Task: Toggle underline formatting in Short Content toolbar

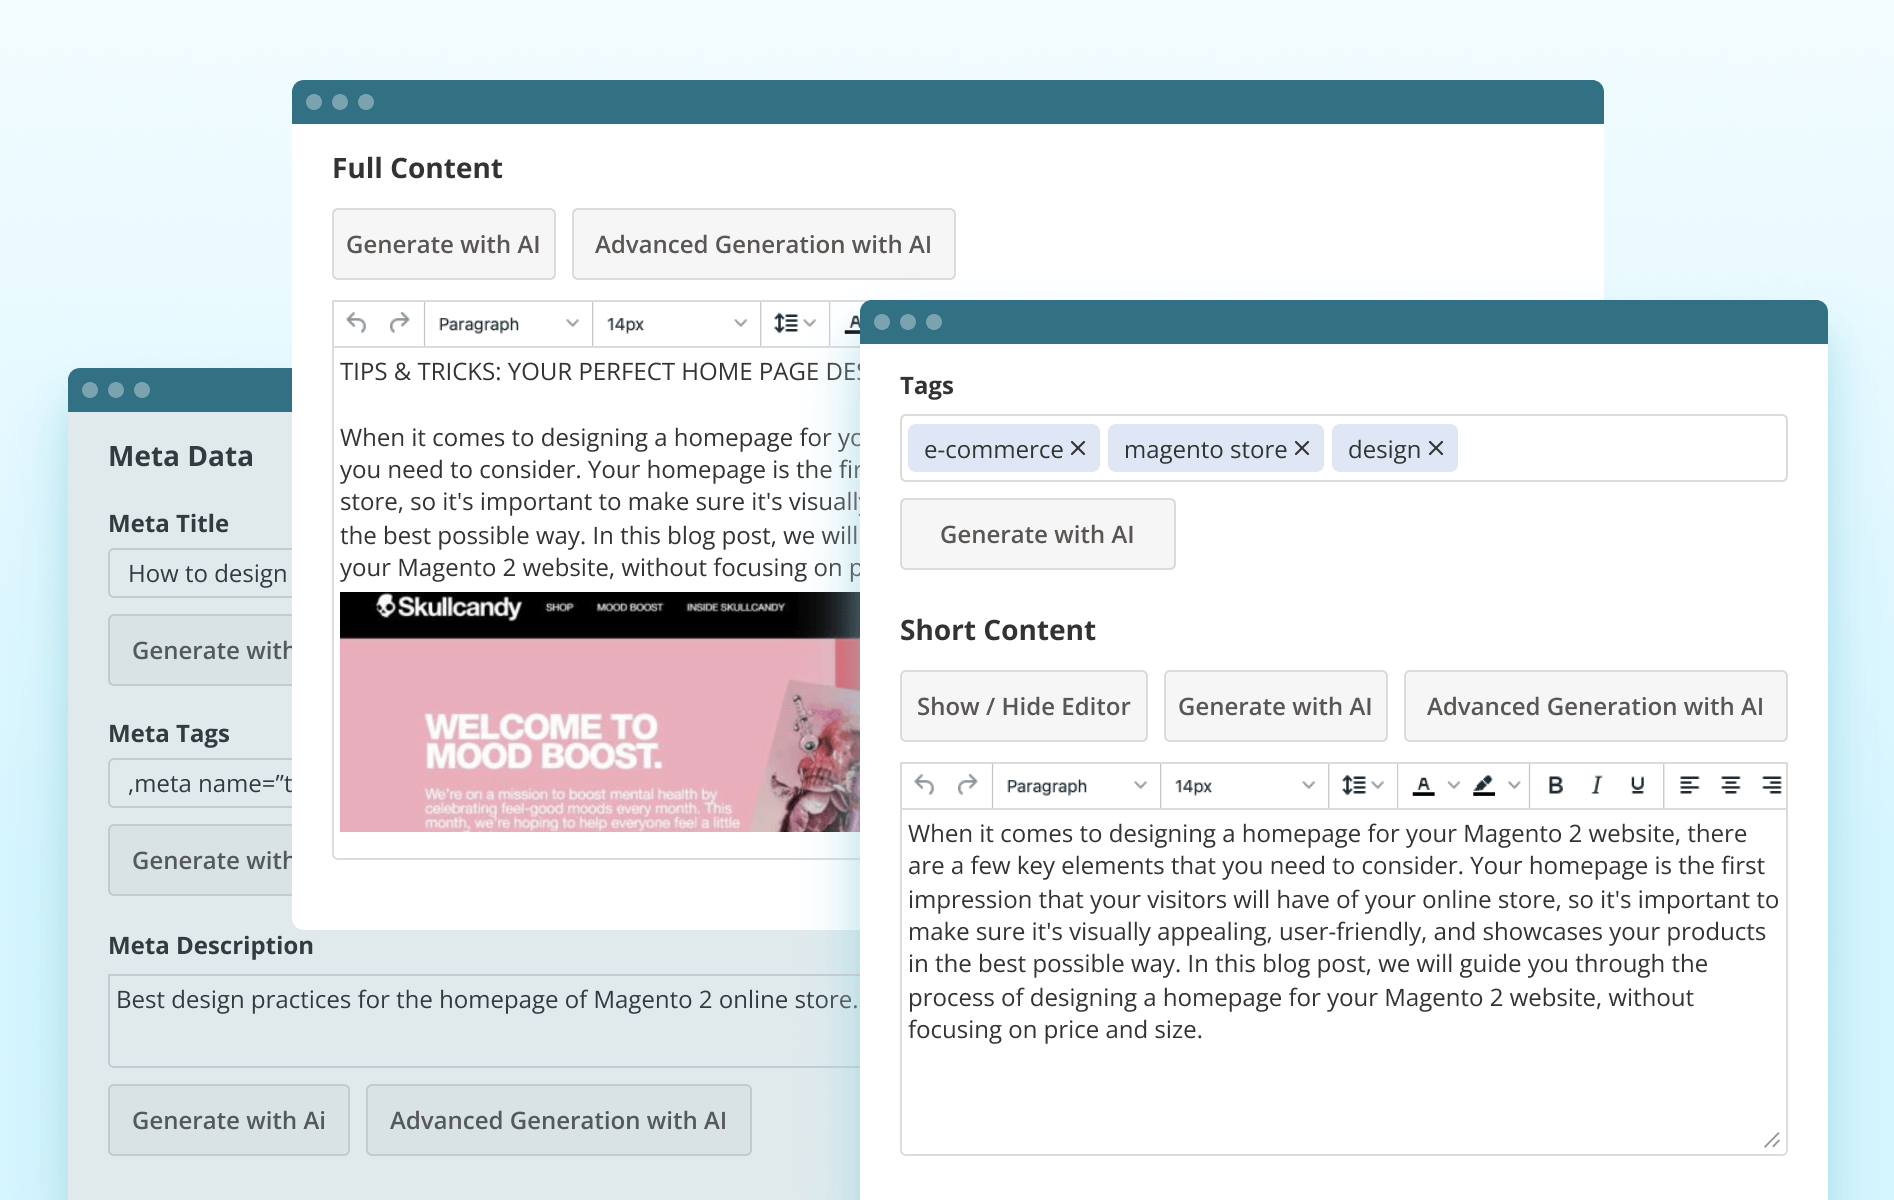Action: pos(1637,785)
